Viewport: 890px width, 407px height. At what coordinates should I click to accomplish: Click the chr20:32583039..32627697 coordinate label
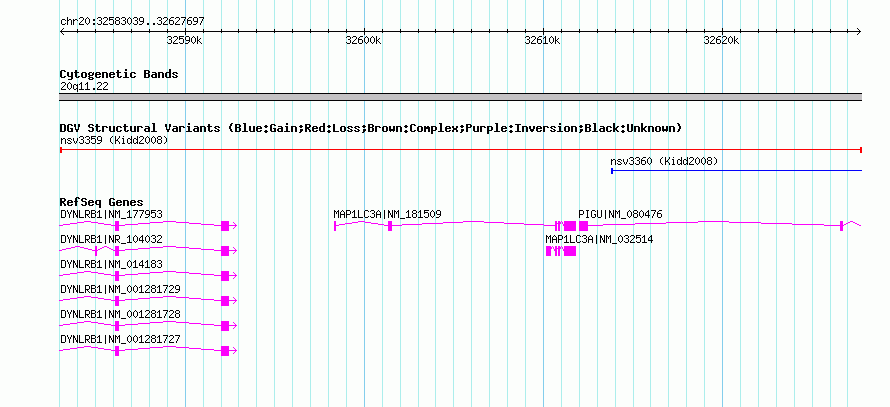tap(132, 22)
